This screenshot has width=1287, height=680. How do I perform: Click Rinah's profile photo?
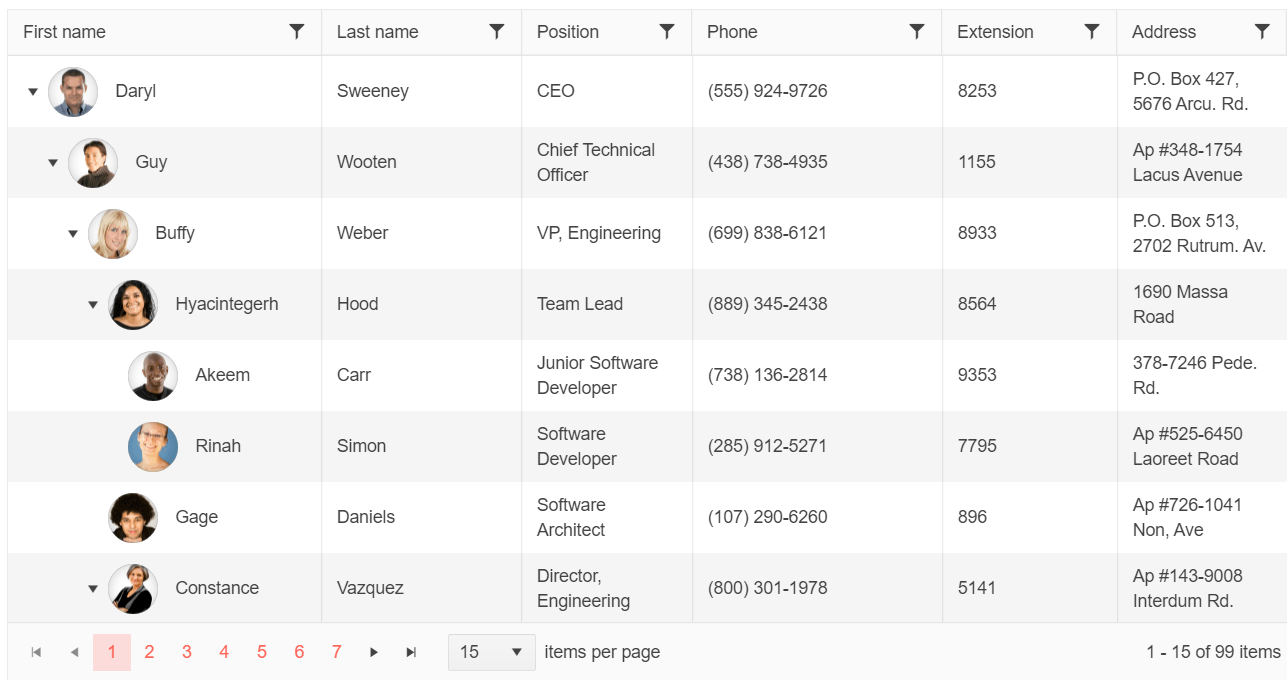[152, 446]
